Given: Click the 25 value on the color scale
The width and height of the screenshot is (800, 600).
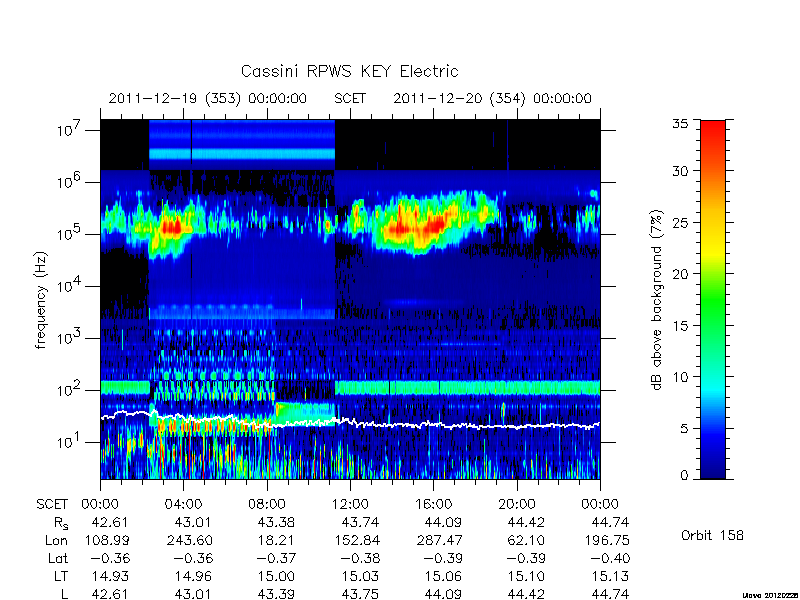Looking at the screenshot, I should (680, 222).
